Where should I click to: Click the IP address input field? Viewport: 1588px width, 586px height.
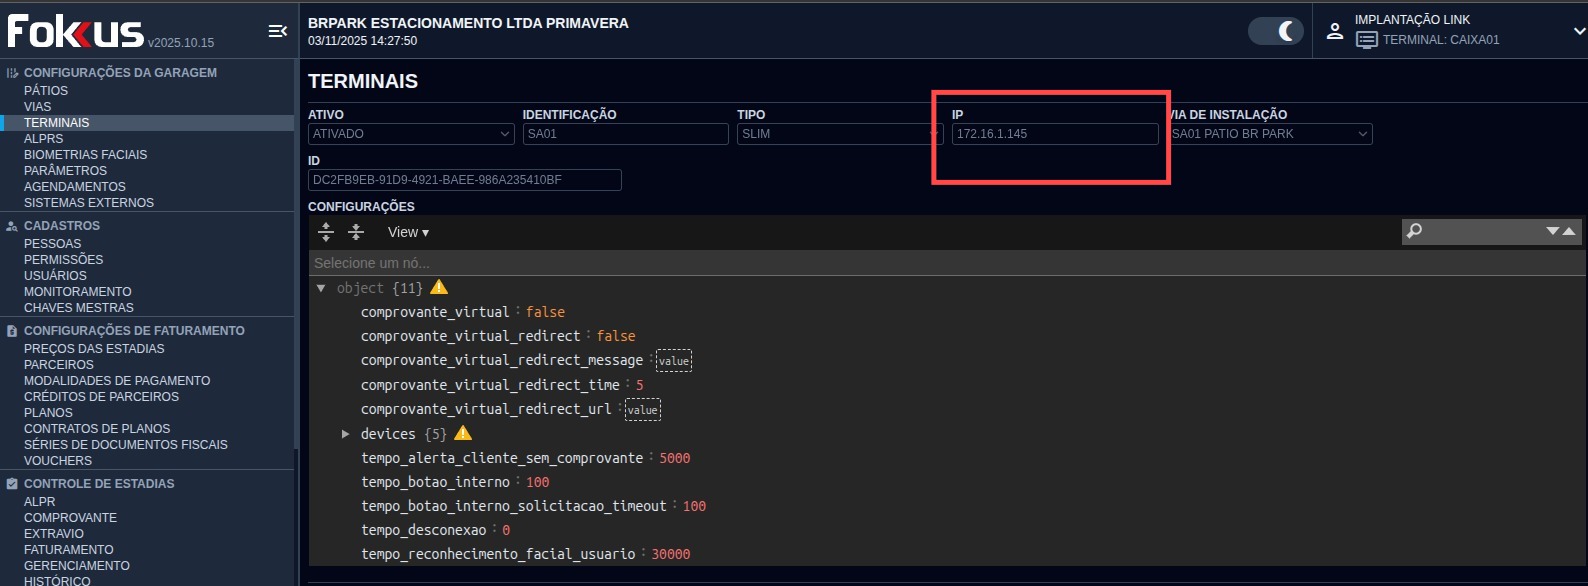[1054, 134]
